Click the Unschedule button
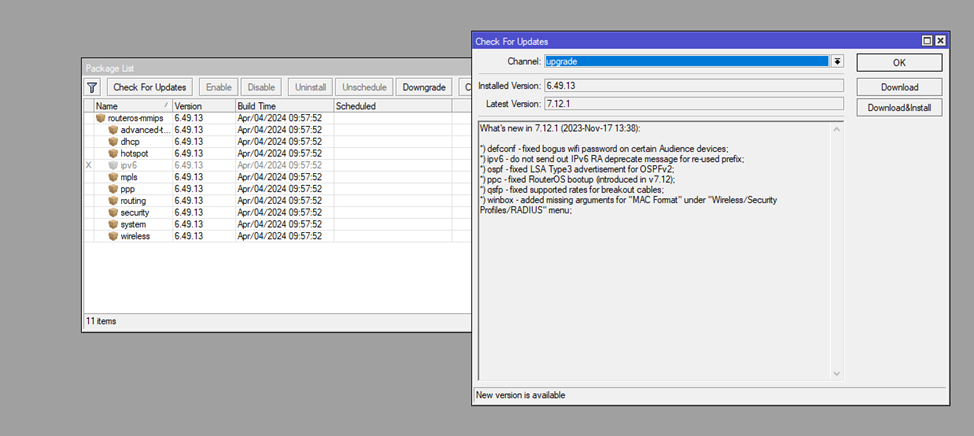Viewport: 974px width, 436px height. pyautogui.click(x=365, y=88)
